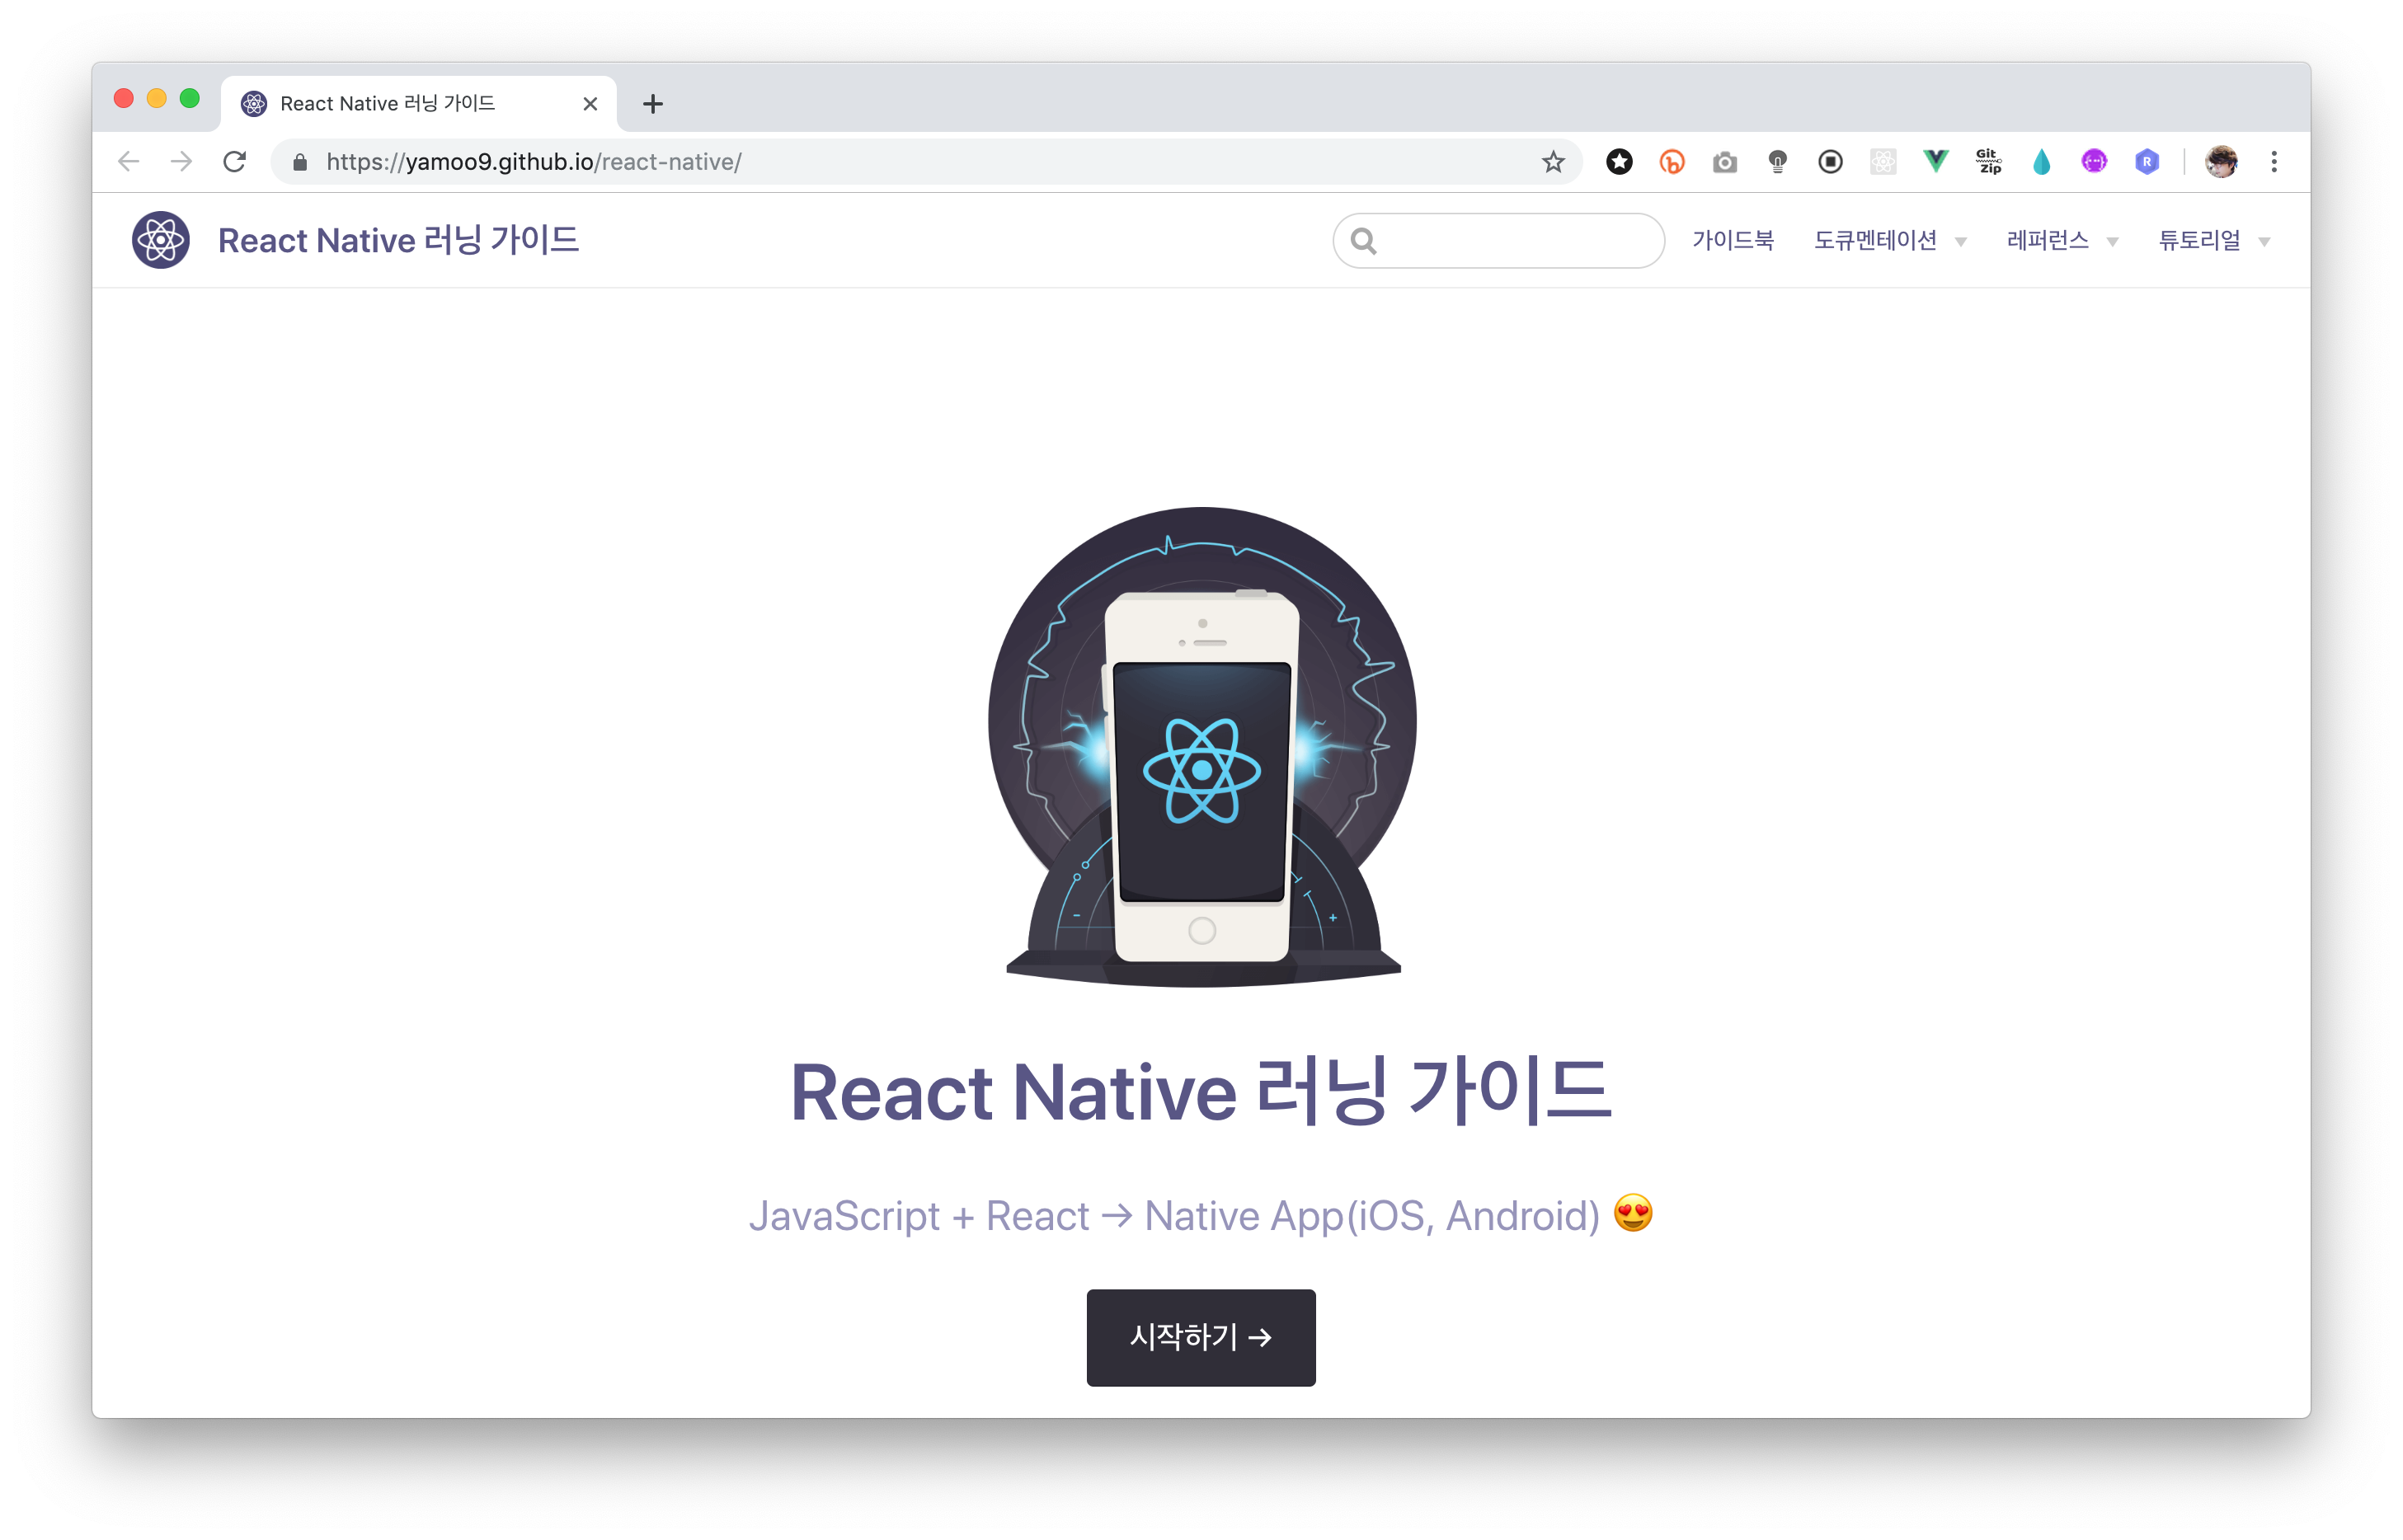Click the Vue devtools extension icon
Image resolution: width=2403 pixels, height=1540 pixels.
click(1935, 161)
